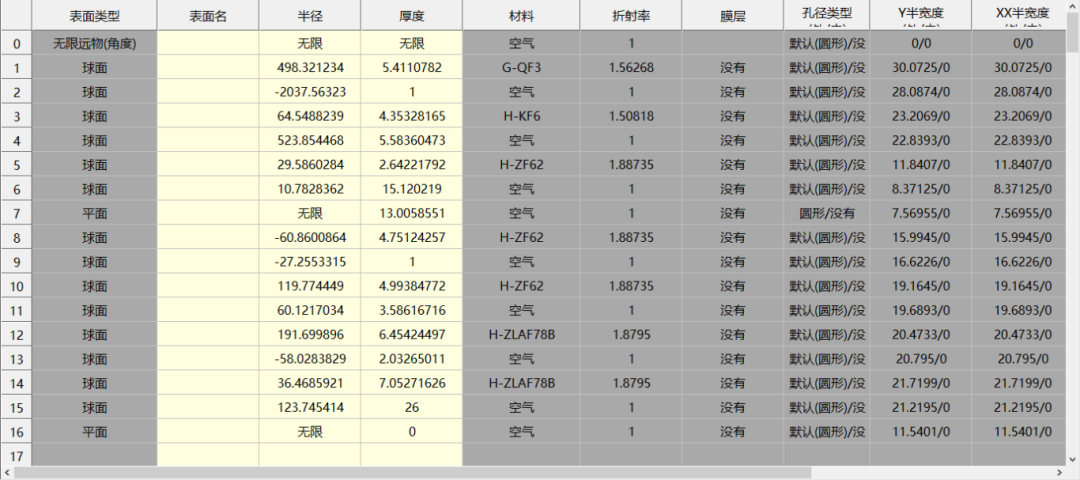The height and width of the screenshot is (480, 1080).
Task: Click radius value 191.699896
Action: (x=310, y=335)
